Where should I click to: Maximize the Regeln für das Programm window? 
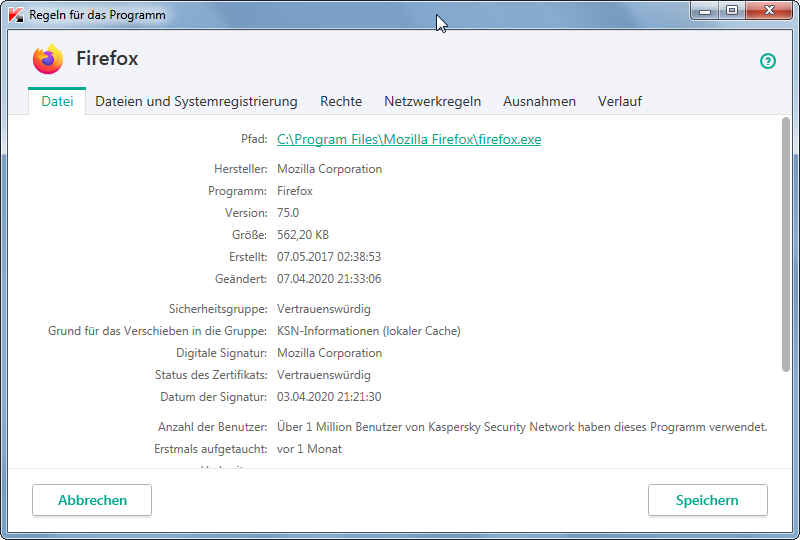pyautogui.click(x=732, y=11)
